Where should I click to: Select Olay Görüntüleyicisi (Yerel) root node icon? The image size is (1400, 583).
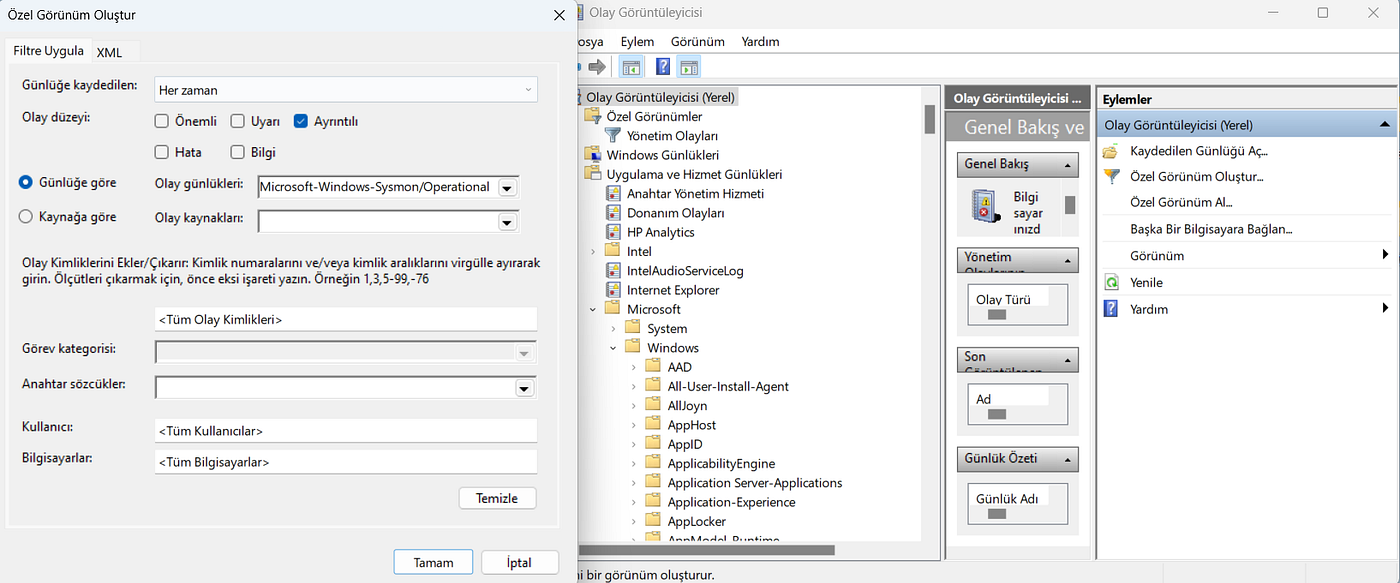click(x=577, y=97)
